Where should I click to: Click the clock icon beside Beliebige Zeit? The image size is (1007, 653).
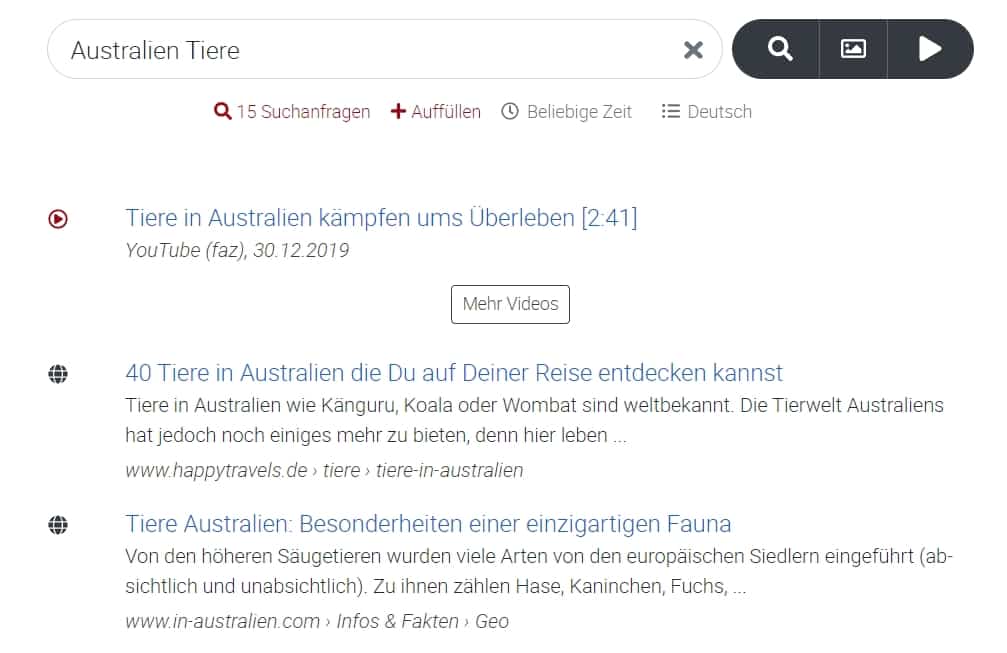click(x=510, y=111)
